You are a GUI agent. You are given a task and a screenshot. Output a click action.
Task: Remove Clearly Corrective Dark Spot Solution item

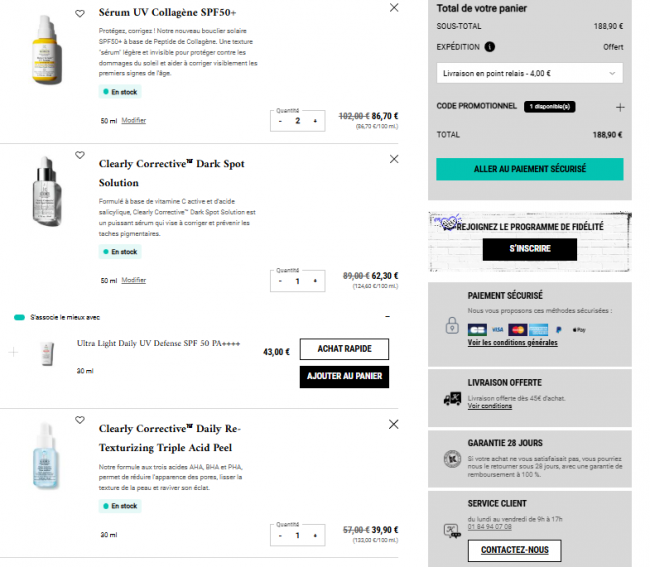coord(394,159)
